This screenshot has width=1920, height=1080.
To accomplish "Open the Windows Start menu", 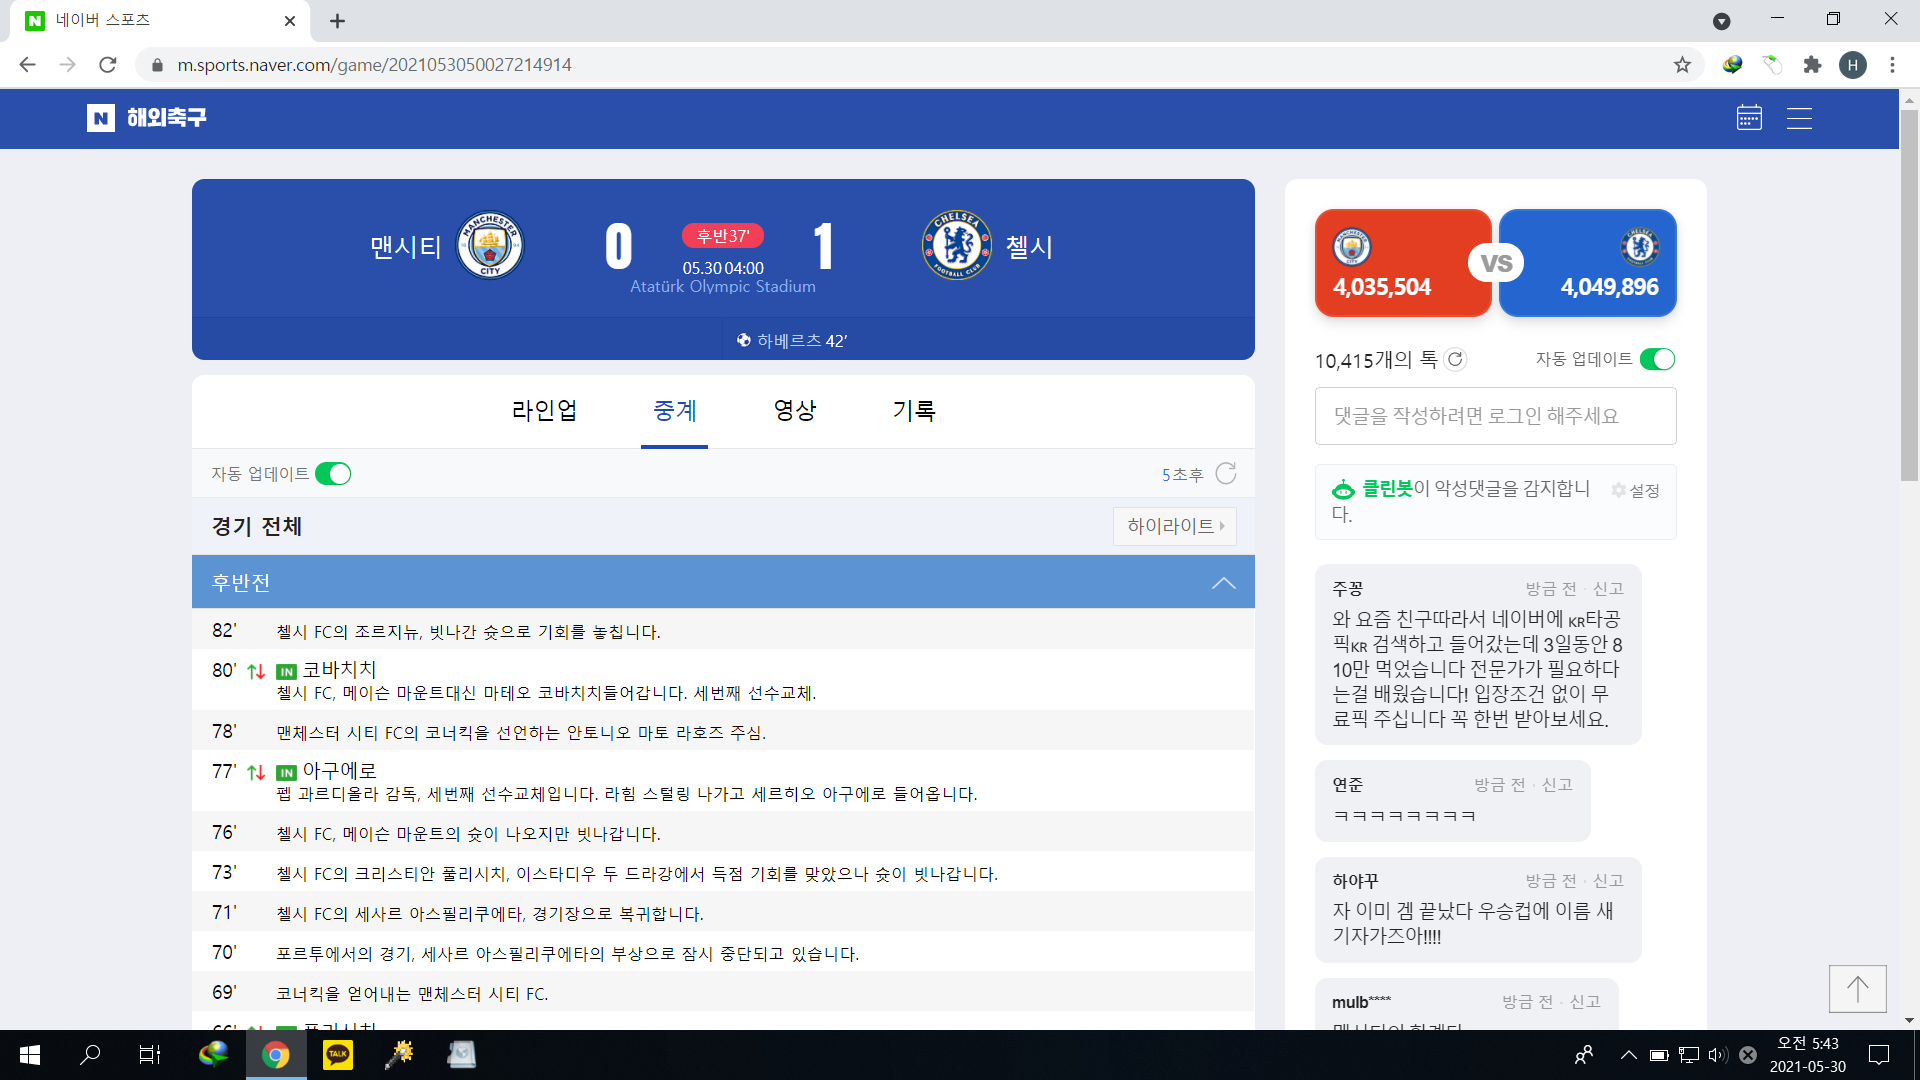I will click(30, 1054).
